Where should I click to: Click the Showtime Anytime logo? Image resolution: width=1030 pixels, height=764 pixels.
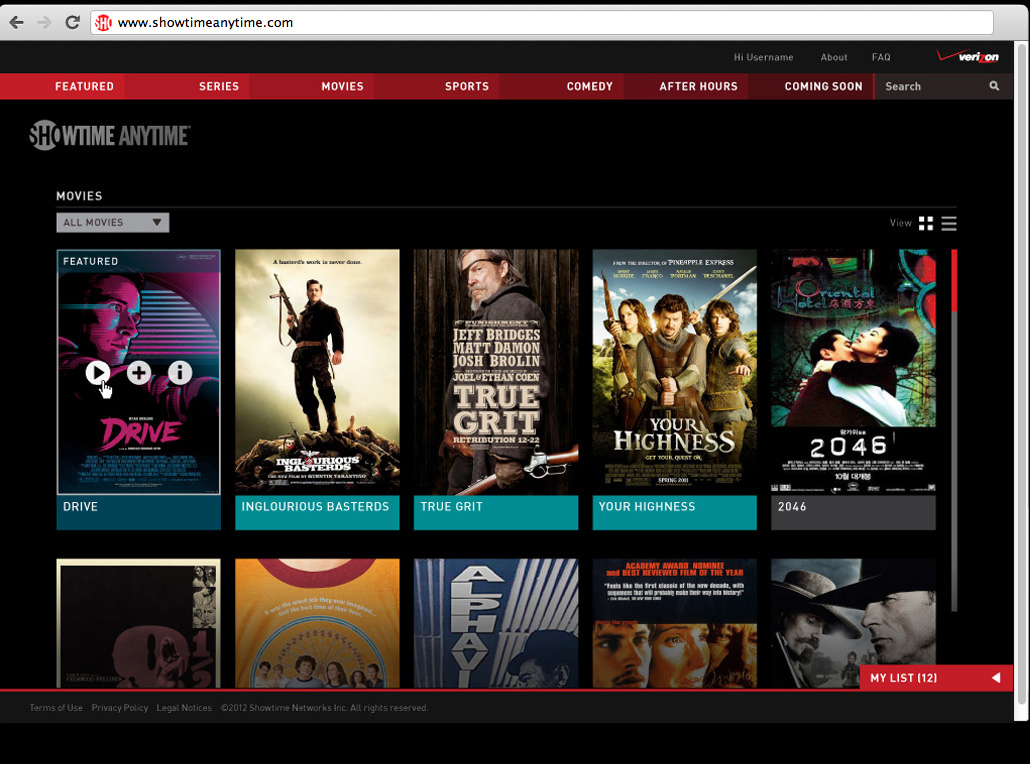point(110,135)
